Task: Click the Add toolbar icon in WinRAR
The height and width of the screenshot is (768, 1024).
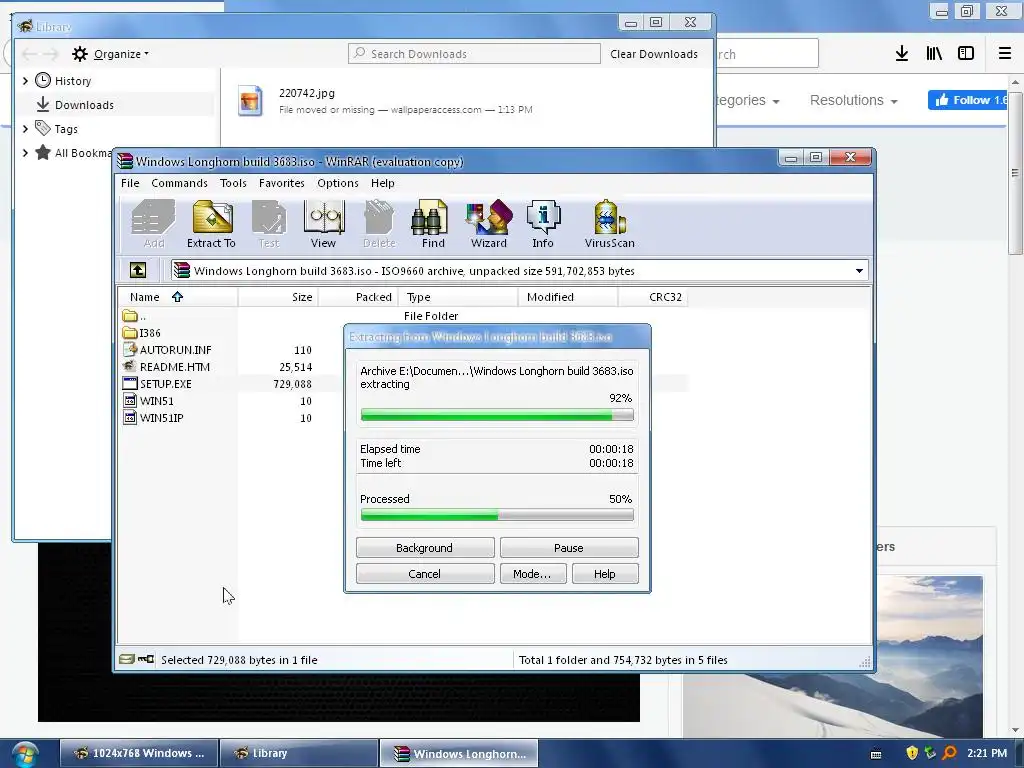Action: point(153,224)
